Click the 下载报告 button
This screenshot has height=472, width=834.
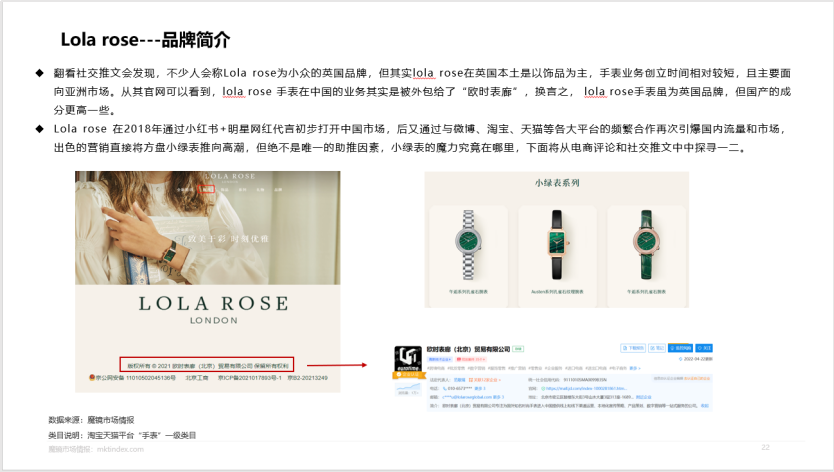(x=633, y=348)
